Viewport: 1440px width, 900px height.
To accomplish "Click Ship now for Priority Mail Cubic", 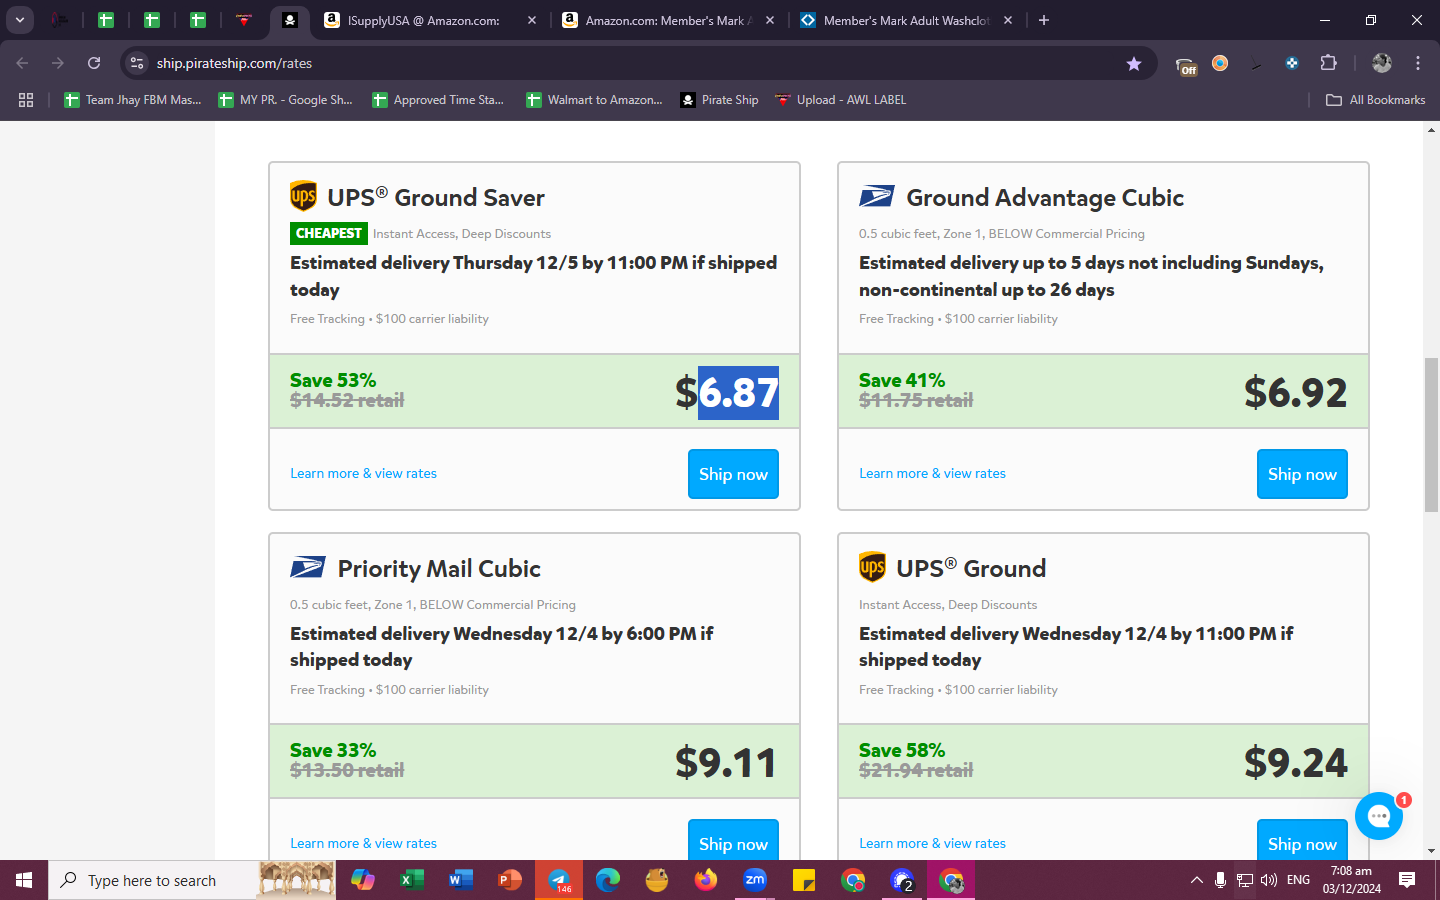I will tap(733, 840).
